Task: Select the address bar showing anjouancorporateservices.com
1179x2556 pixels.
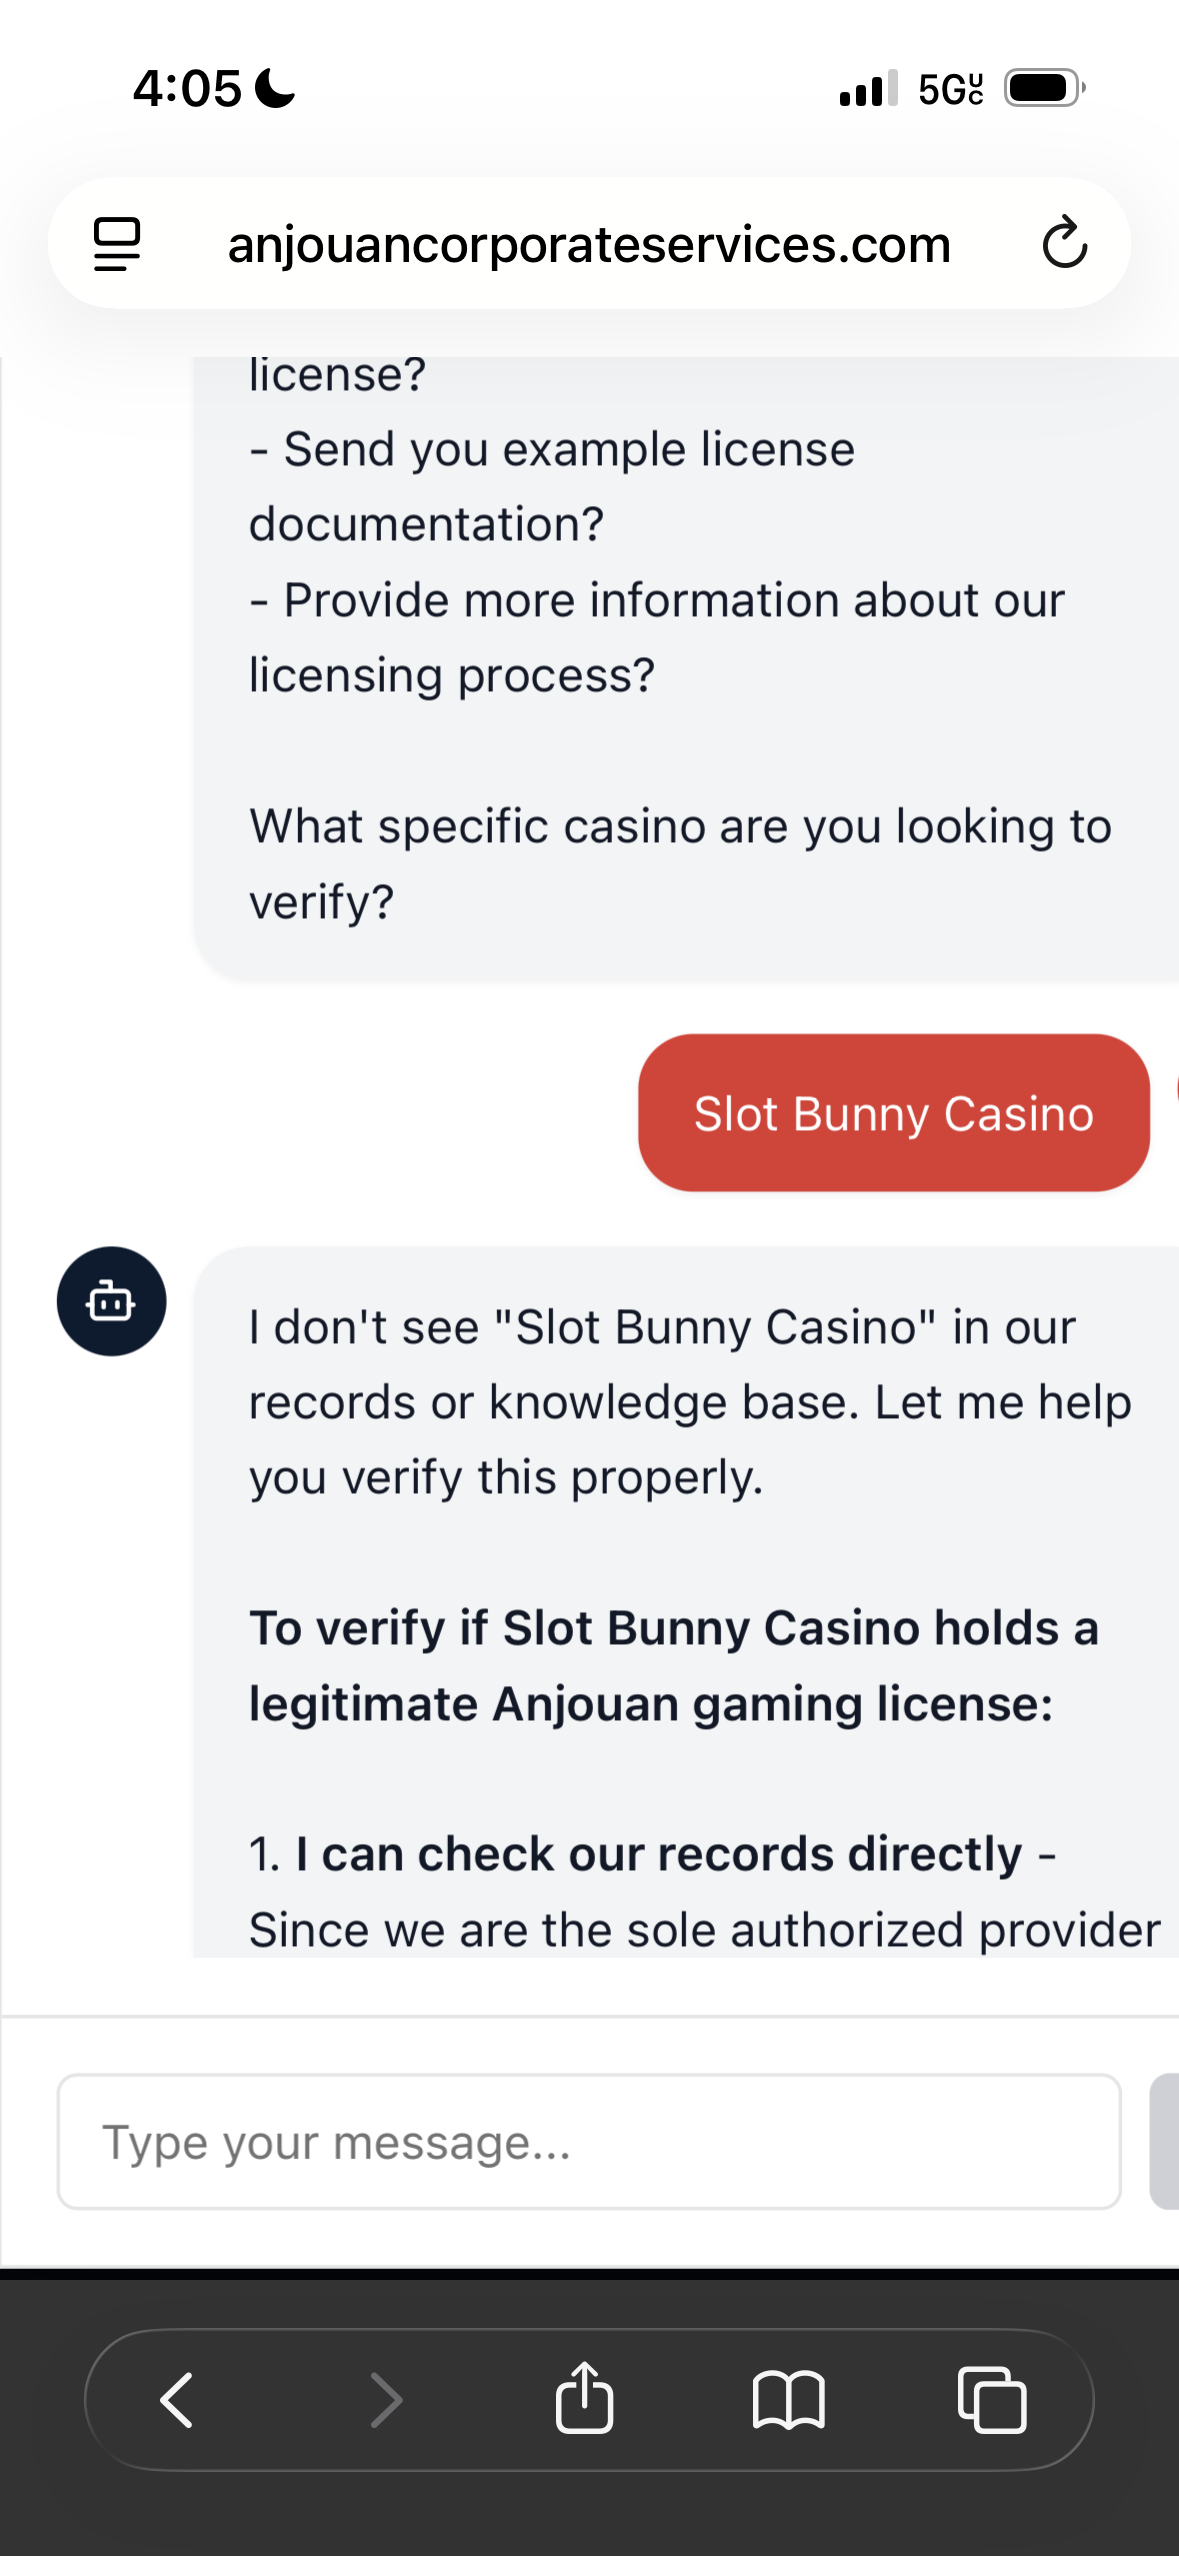Action: 589,243
